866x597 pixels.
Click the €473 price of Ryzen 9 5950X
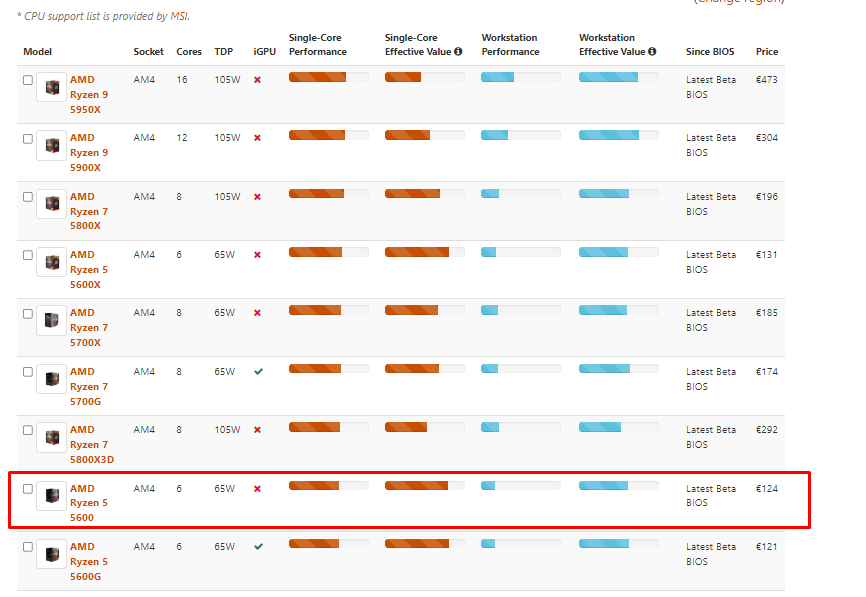[x=767, y=80]
